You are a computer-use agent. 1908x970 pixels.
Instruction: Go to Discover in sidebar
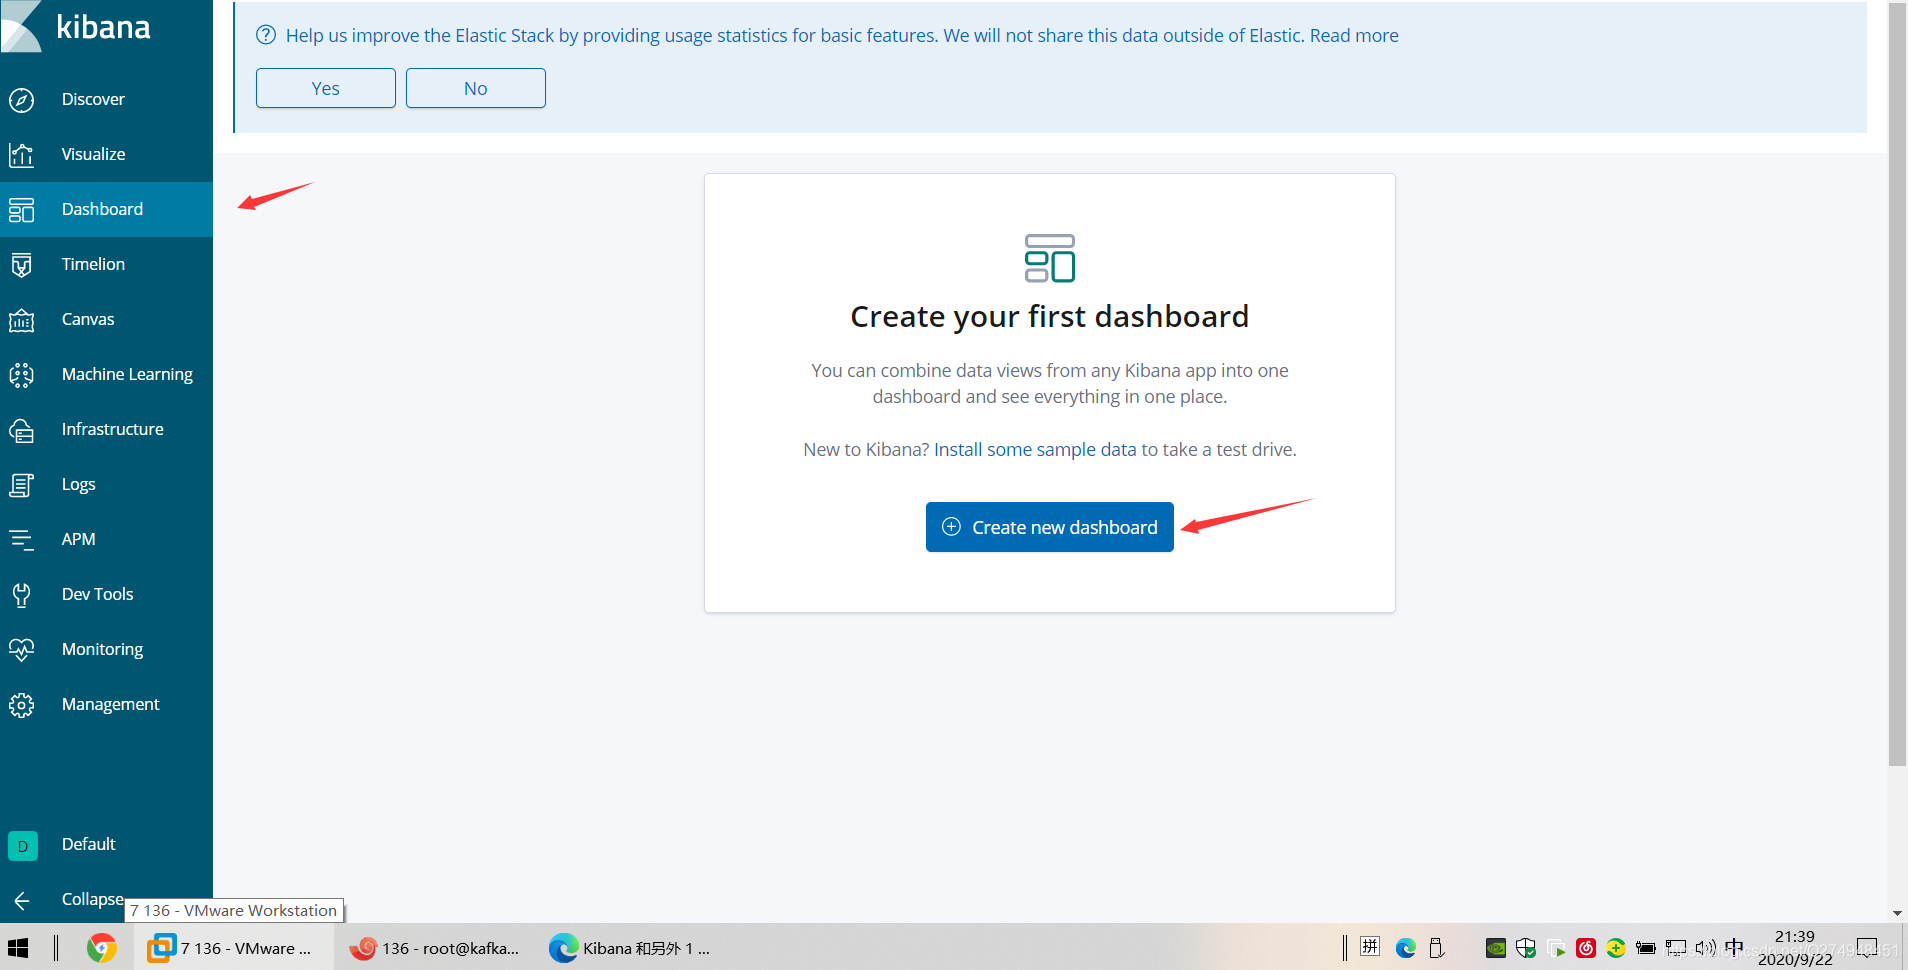93,99
